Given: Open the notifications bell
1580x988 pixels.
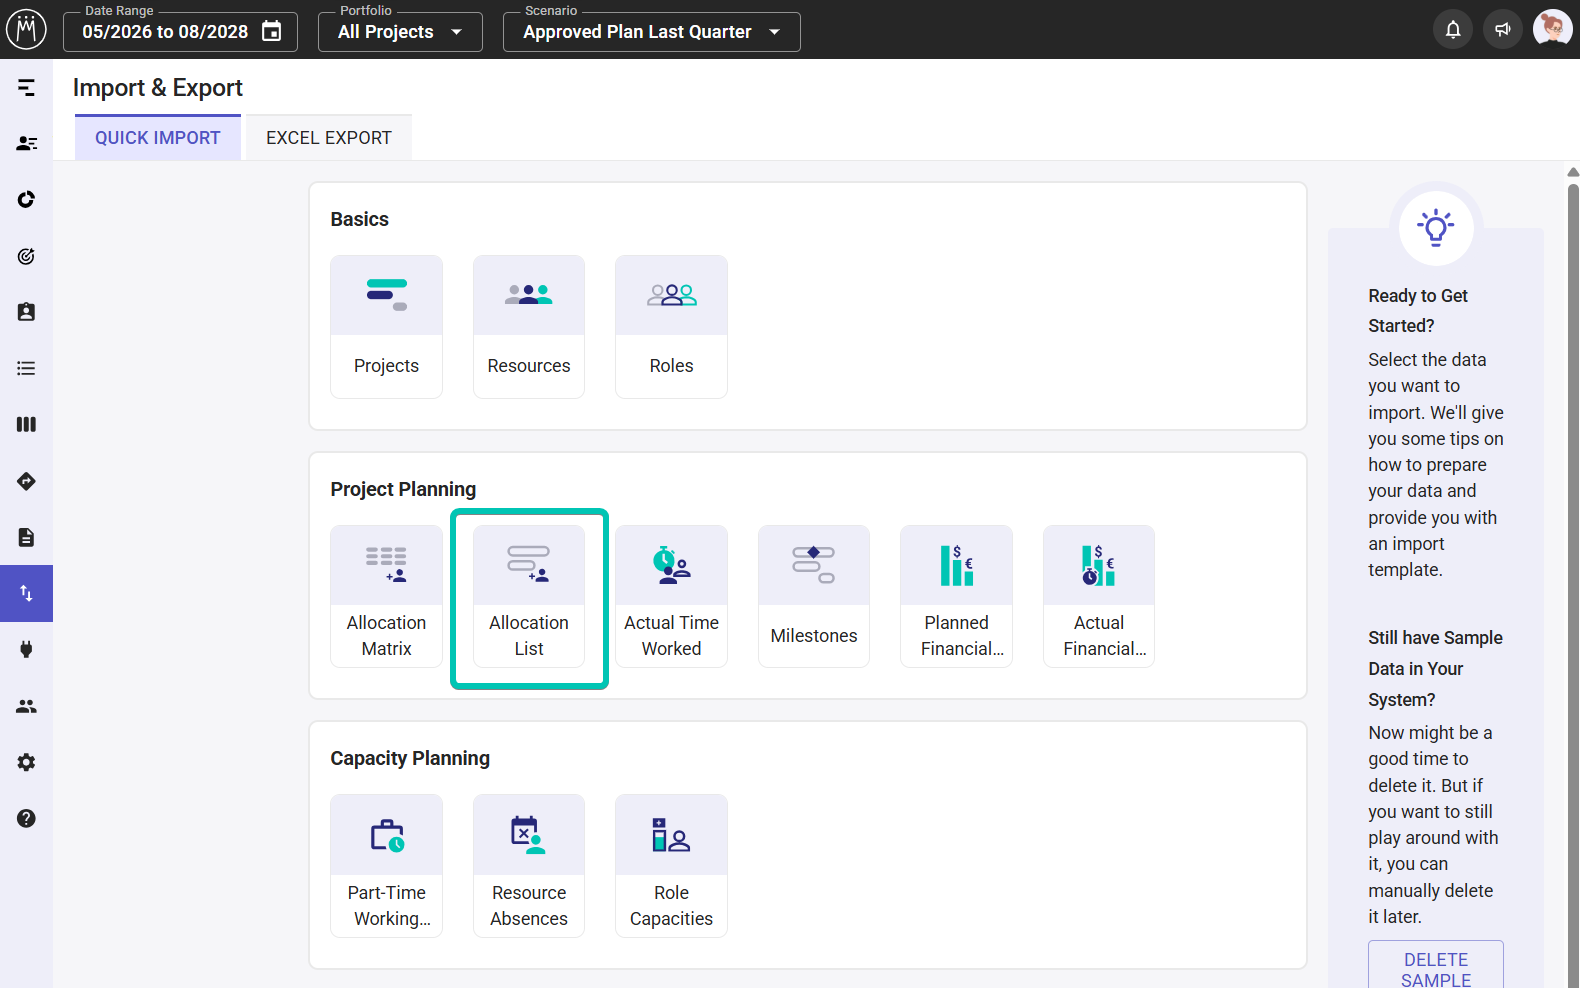Looking at the screenshot, I should [x=1453, y=29].
